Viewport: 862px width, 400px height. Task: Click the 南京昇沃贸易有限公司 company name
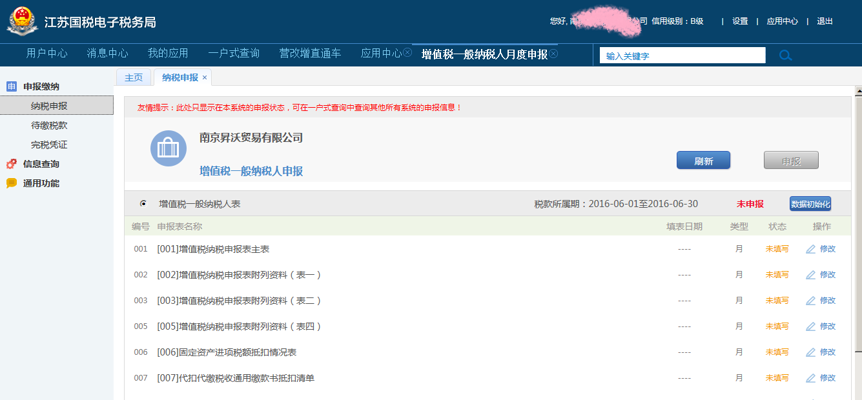[x=251, y=138]
